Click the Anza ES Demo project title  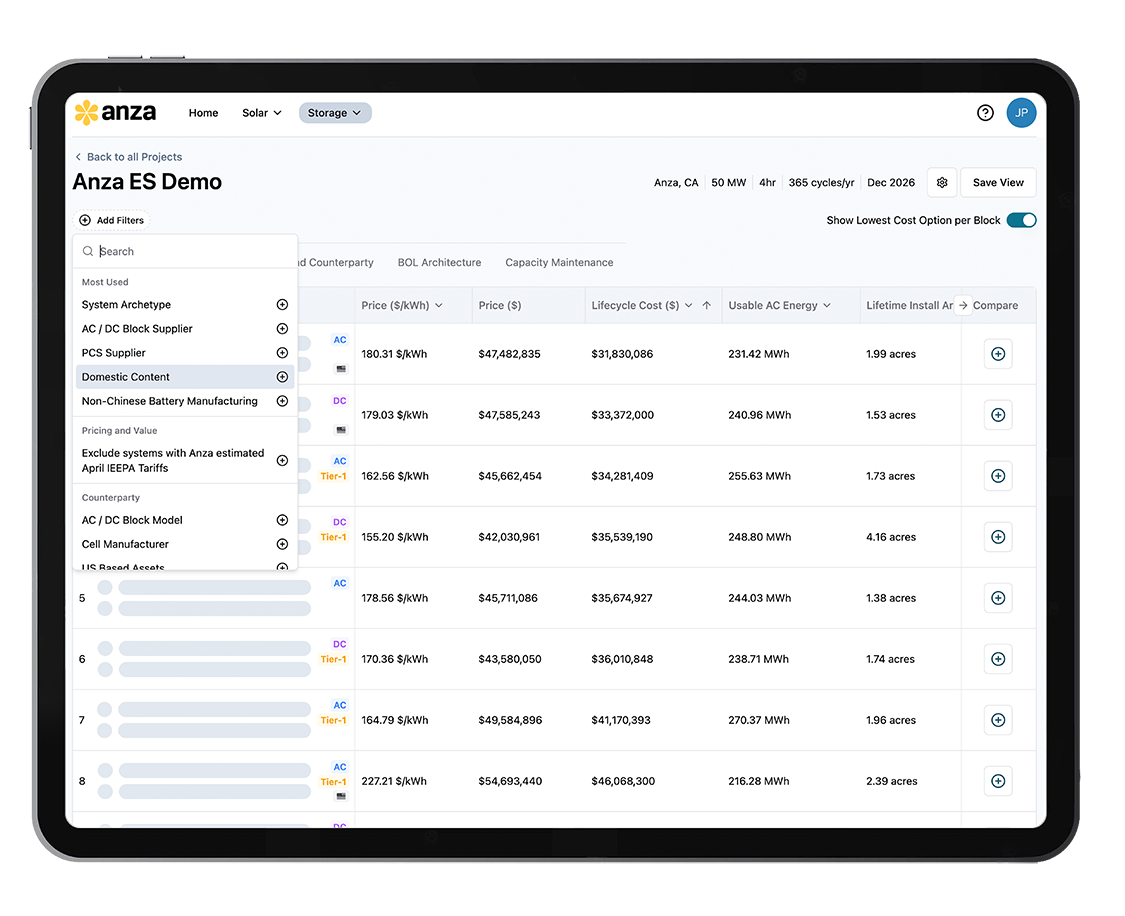147,181
